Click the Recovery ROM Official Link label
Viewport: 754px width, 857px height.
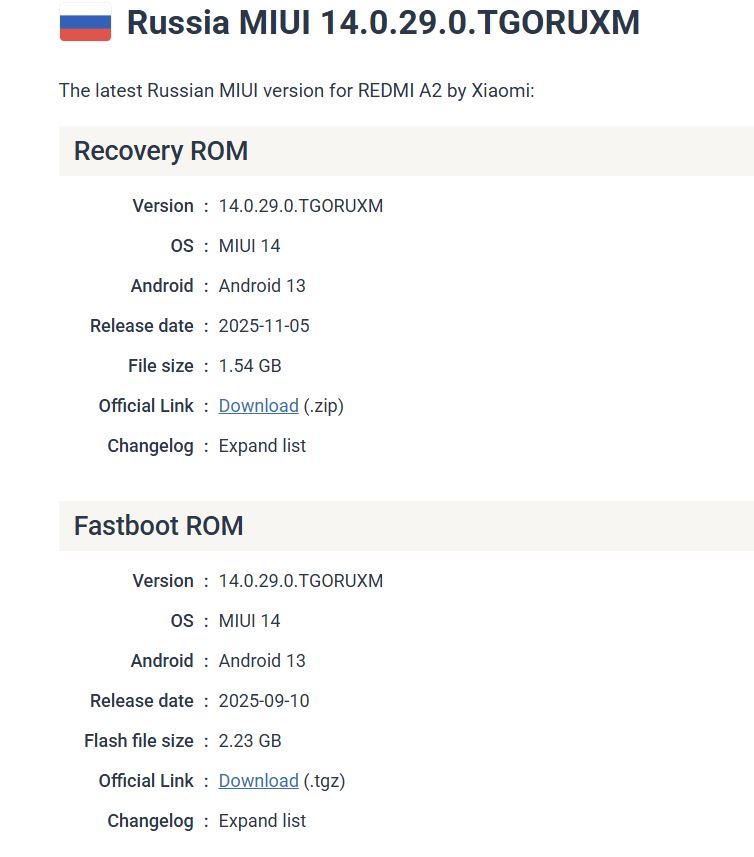pyautogui.click(x=146, y=406)
